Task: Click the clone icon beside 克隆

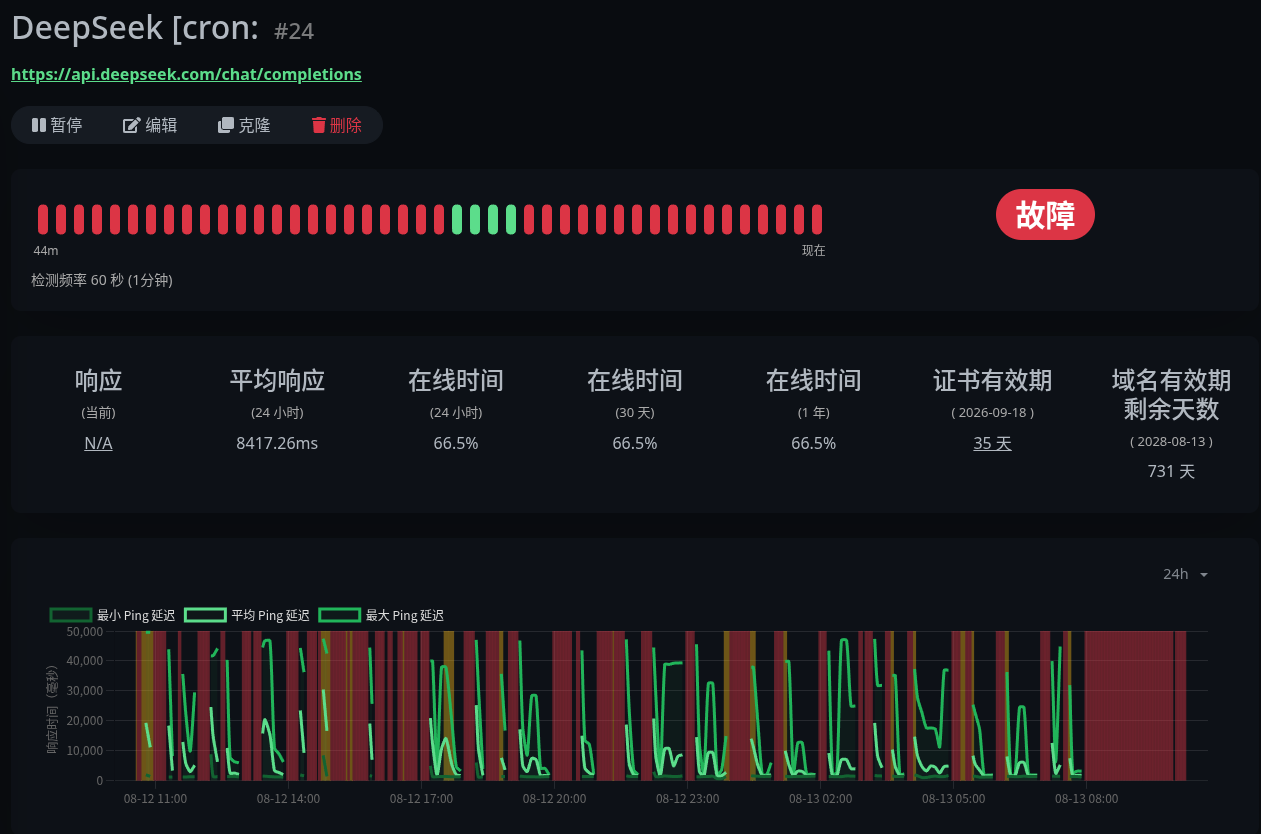Action: click(226, 125)
